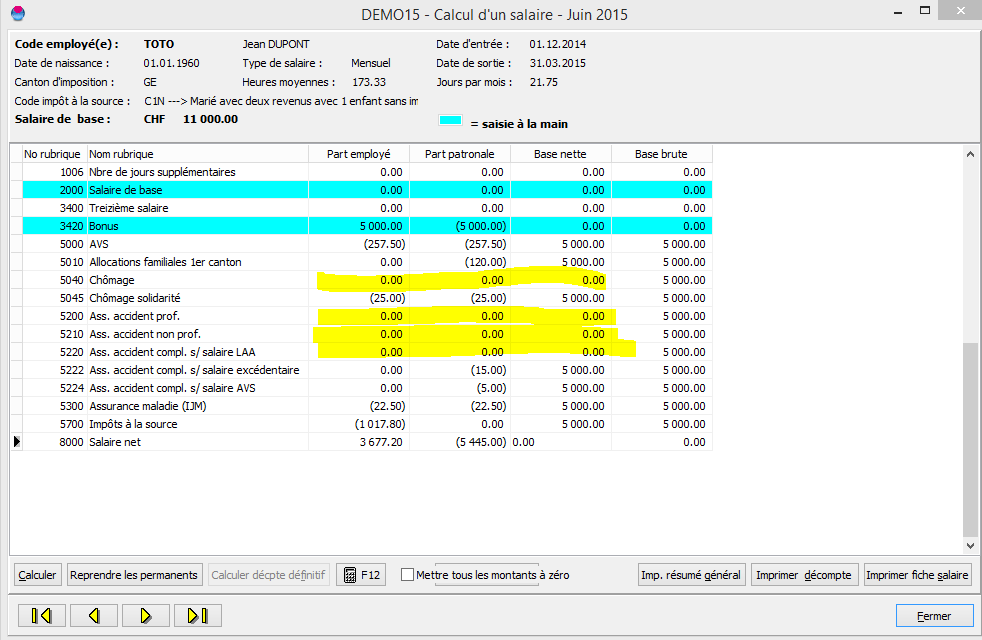
Task: Click the vertical scrollbar thumb
Action: pyautogui.click(x=970, y=438)
